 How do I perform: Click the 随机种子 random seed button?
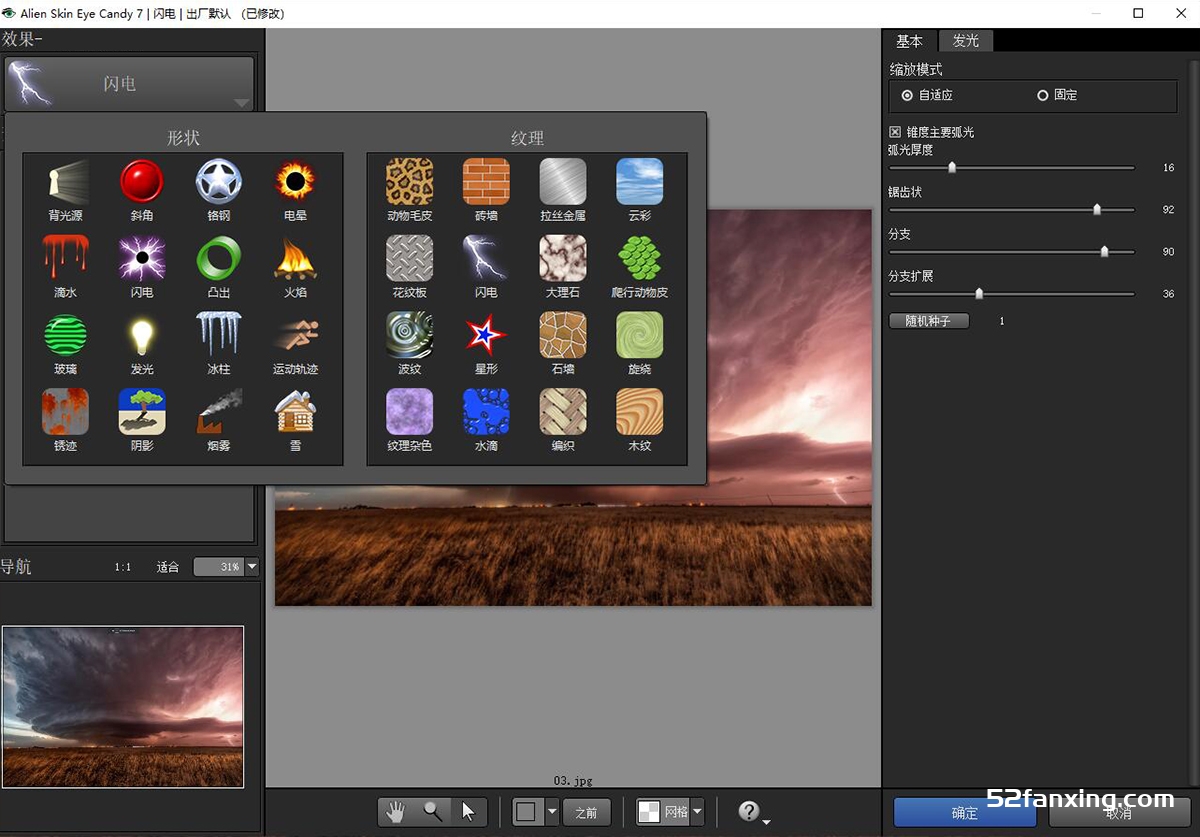(928, 321)
